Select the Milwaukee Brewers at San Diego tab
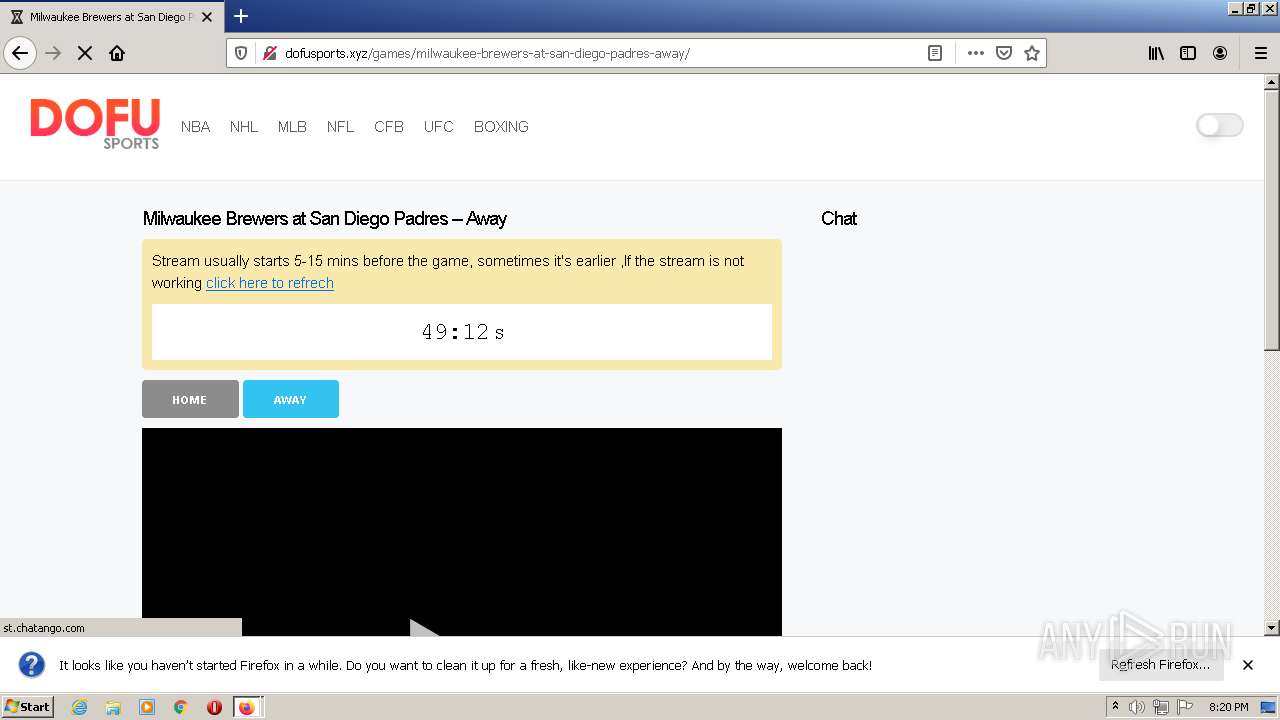Image resolution: width=1280 pixels, height=720 pixels. [110, 17]
